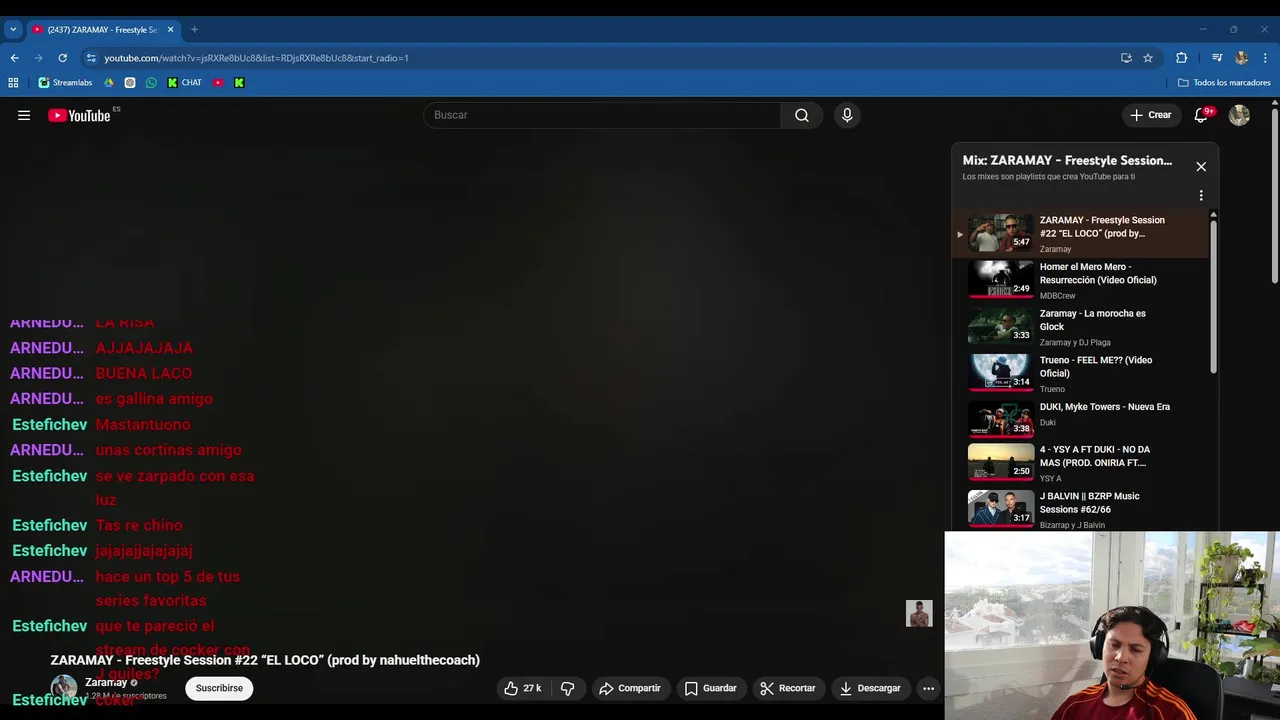The height and width of the screenshot is (720, 1280).
Task: Open the YouTube hamburger guide menu
Action: coord(24,115)
